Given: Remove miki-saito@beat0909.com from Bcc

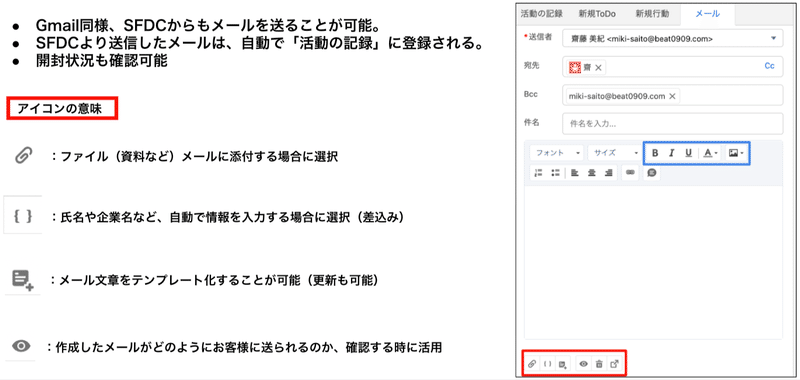Looking at the screenshot, I should [672, 96].
